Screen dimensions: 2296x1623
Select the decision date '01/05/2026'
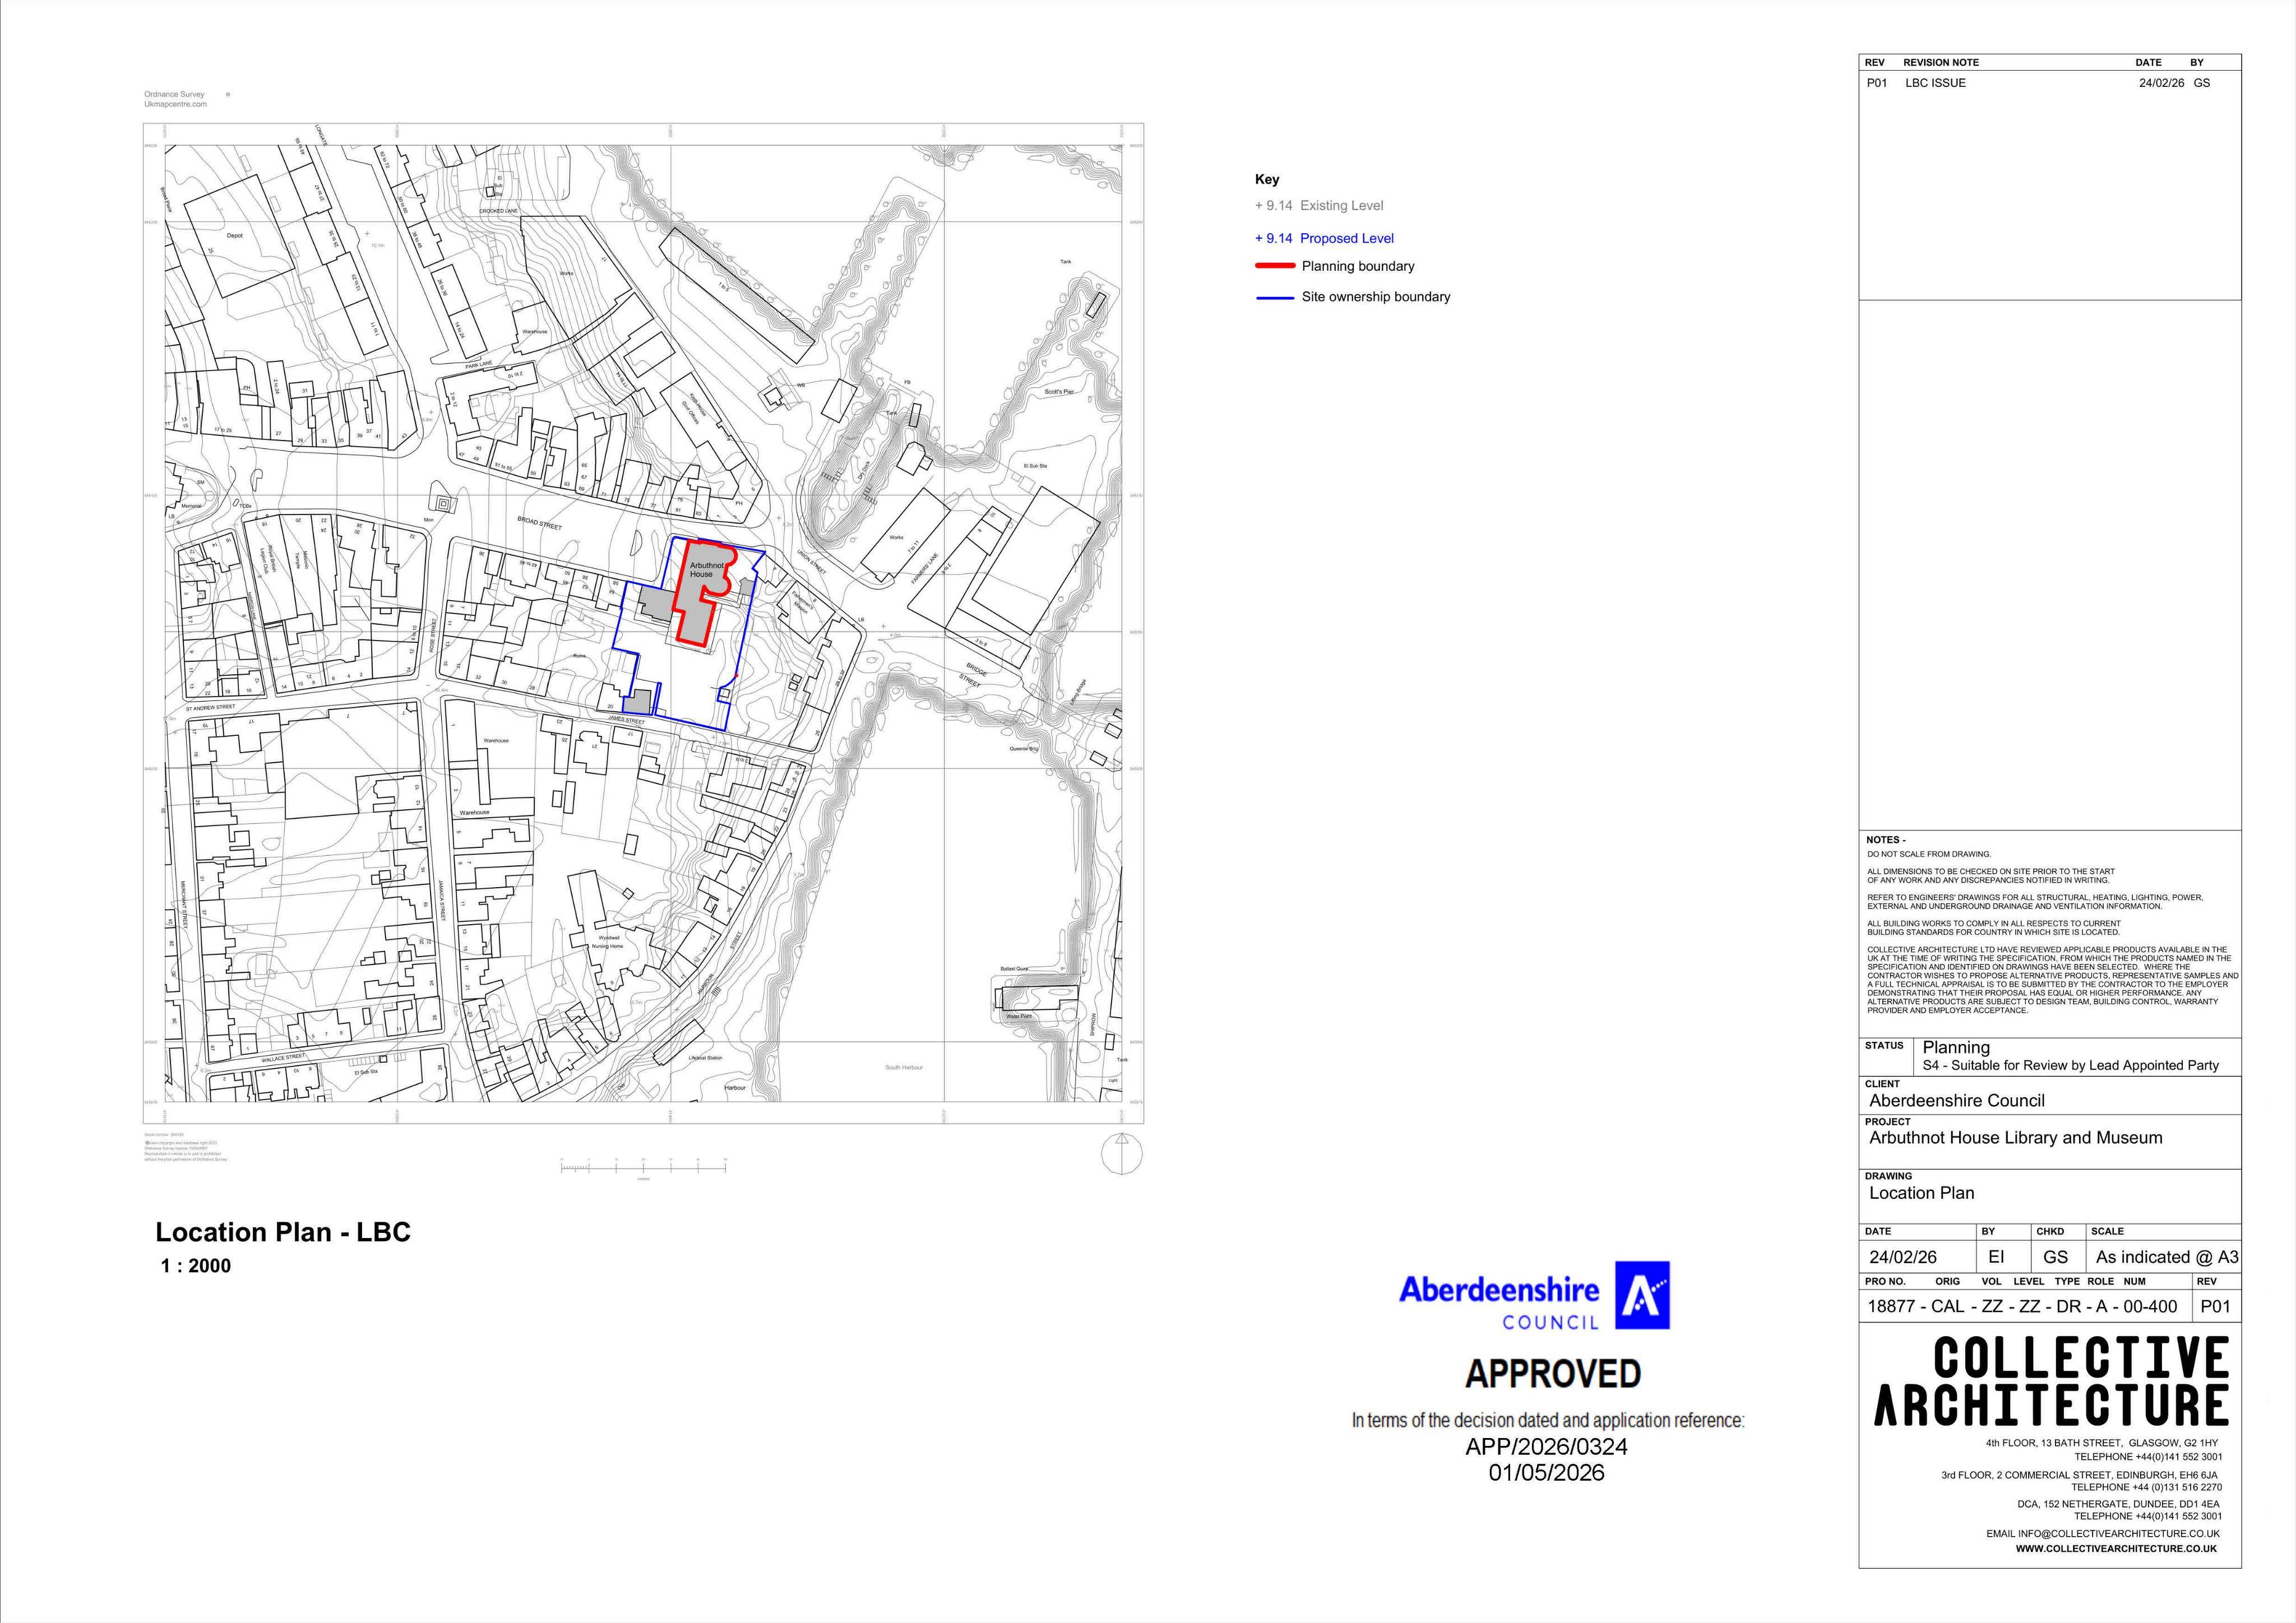pyautogui.click(x=1546, y=1473)
